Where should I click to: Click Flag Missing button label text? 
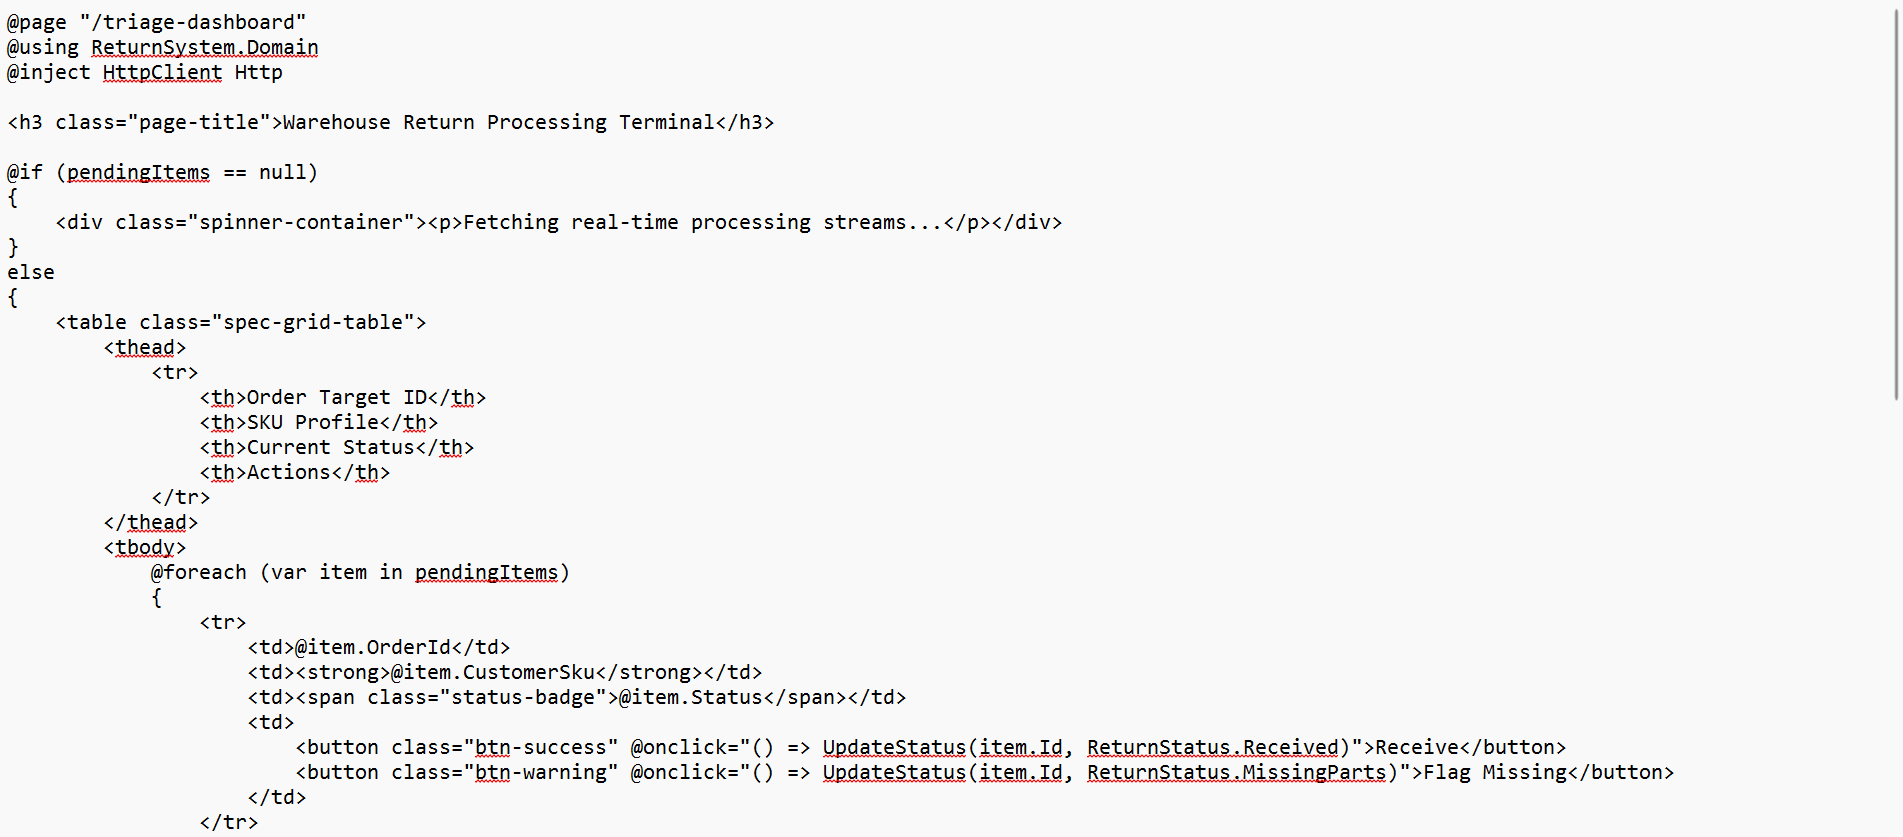point(1495,772)
